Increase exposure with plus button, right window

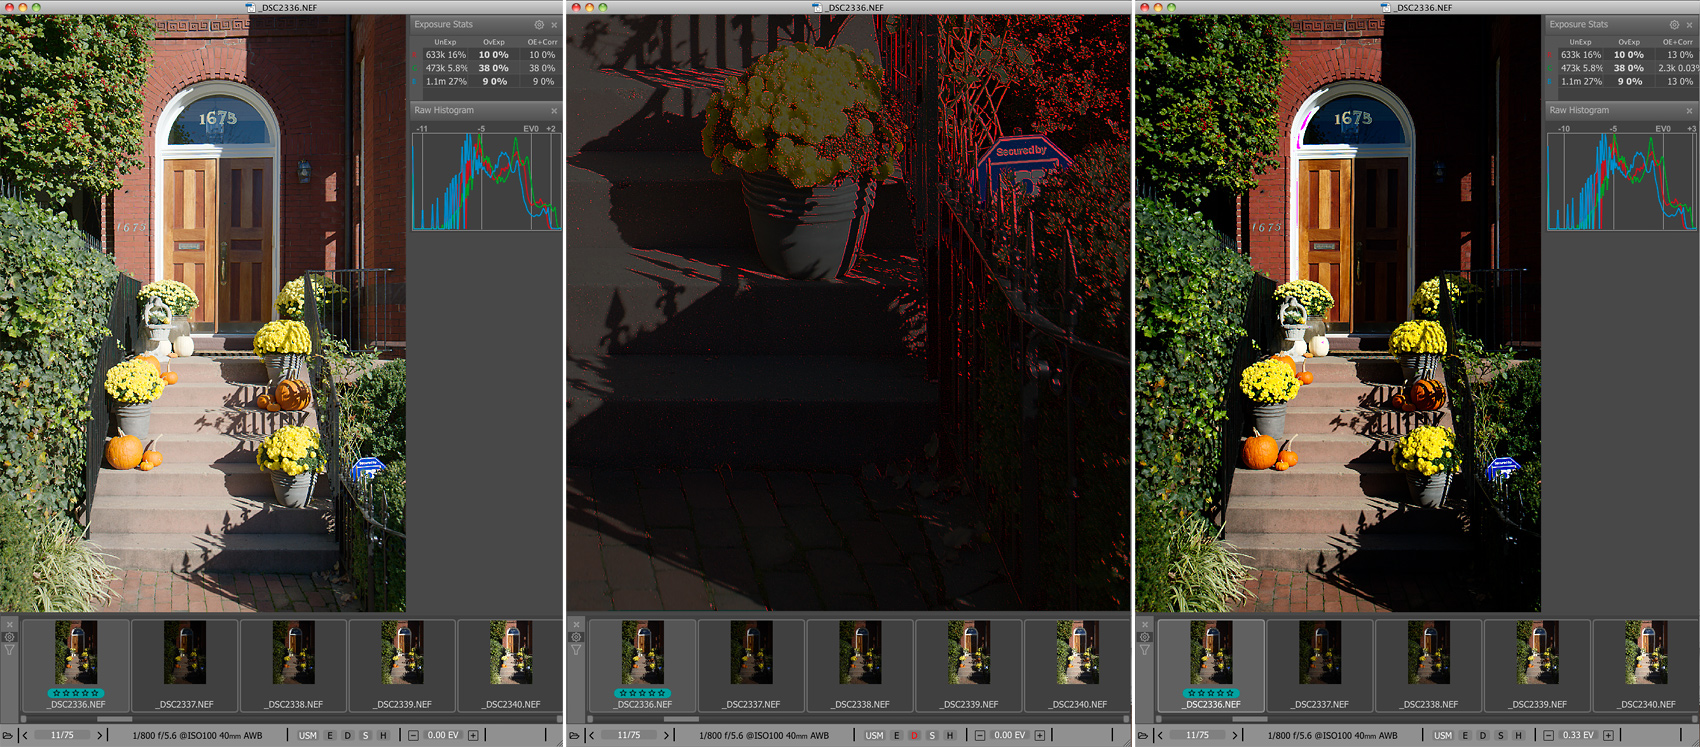click(x=1608, y=736)
